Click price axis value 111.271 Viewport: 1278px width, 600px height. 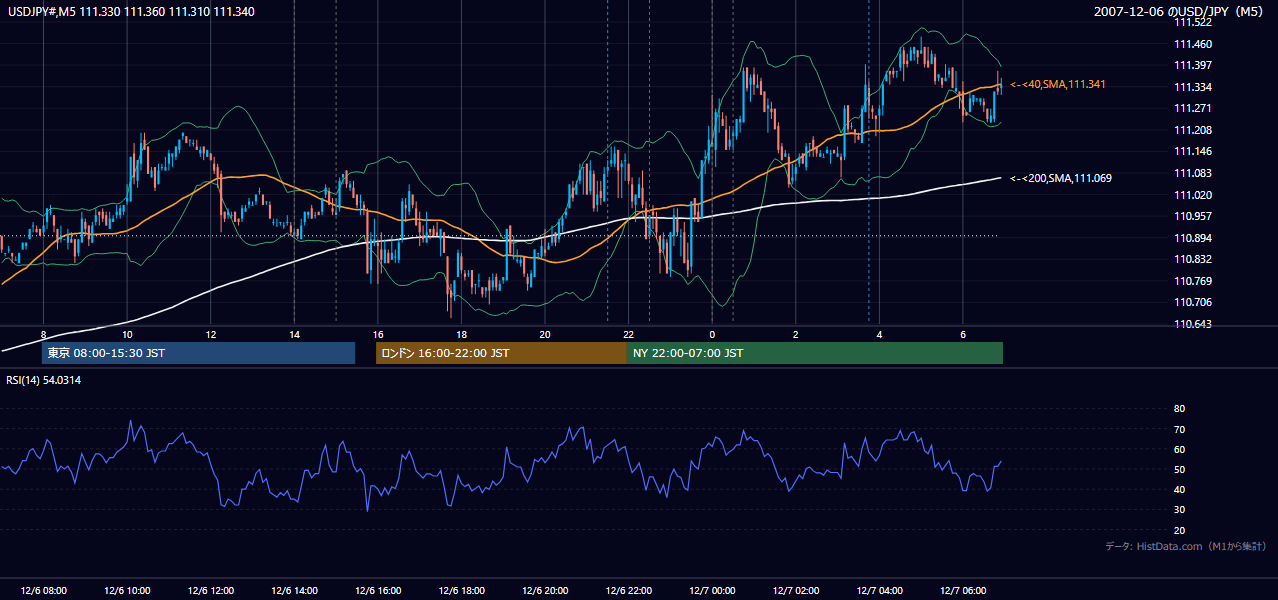[1191, 108]
